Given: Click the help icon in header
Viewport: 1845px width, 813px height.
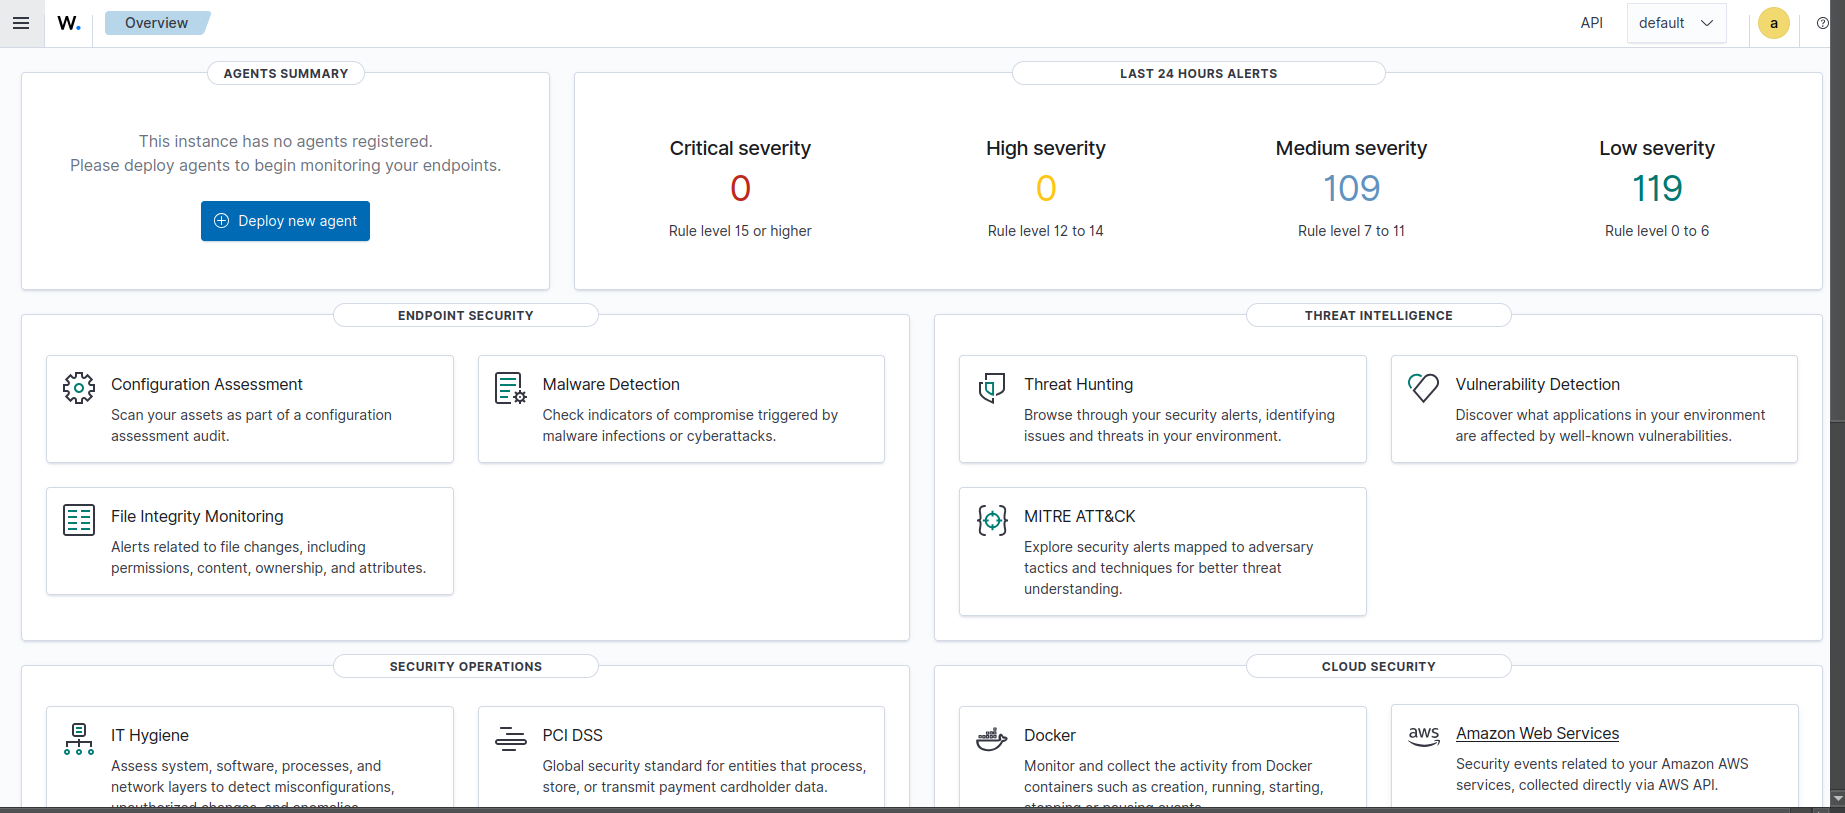Looking at the screenshot, I should coord(1822,23).
